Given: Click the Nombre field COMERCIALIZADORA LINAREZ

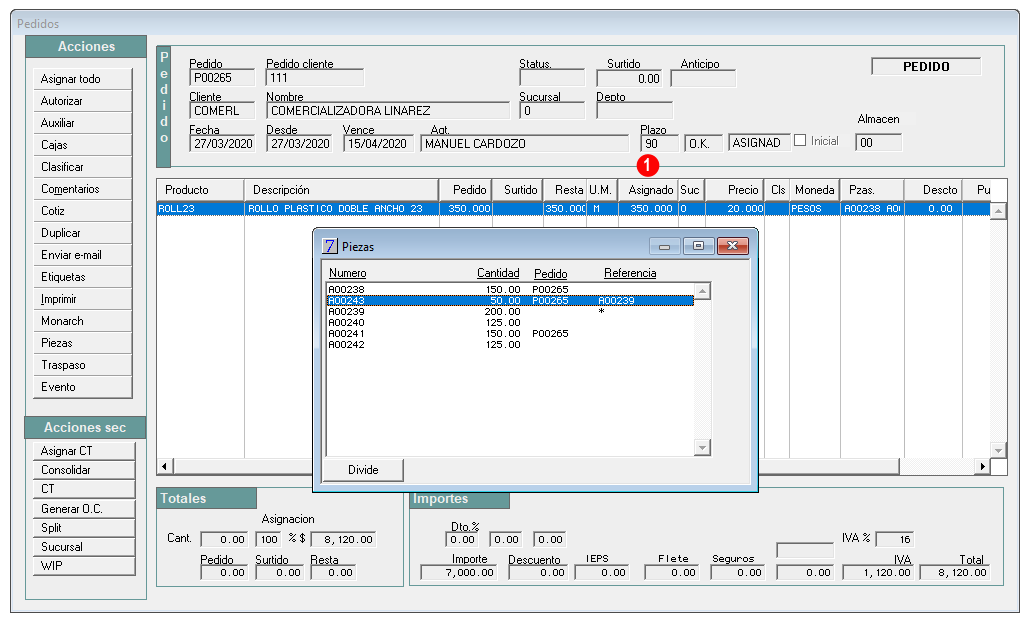Looking at the screenshot, I should click(x=388, y=111).
